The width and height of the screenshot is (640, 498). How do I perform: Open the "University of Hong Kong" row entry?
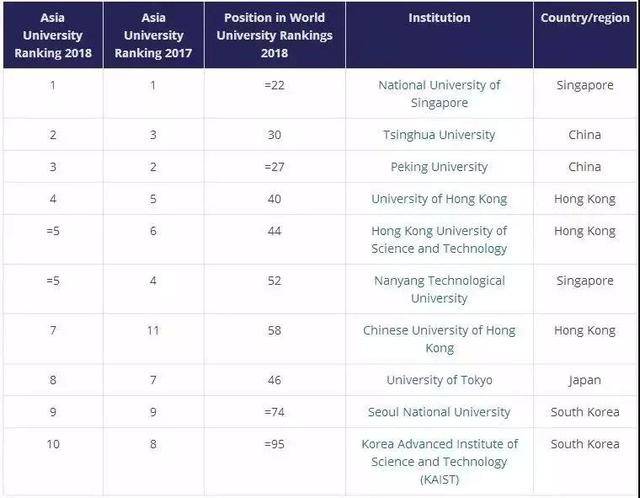(x=439, y=199)
